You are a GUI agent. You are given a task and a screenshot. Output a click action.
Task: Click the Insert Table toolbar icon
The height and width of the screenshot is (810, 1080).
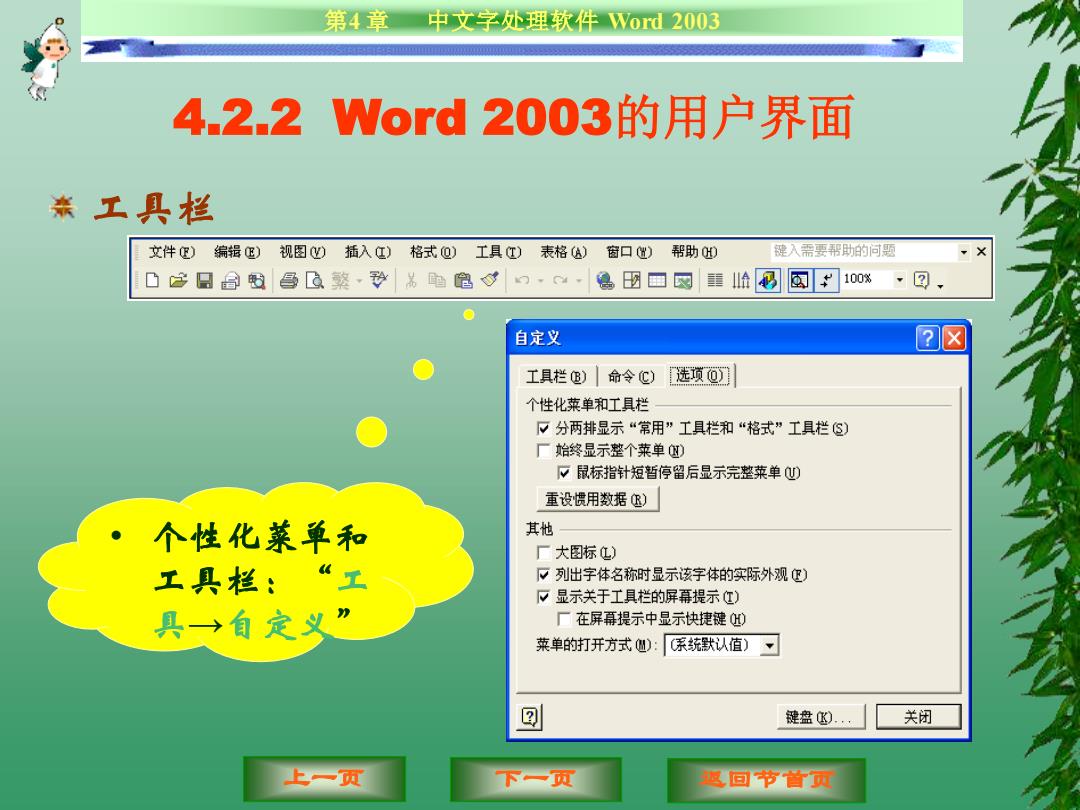657,280
